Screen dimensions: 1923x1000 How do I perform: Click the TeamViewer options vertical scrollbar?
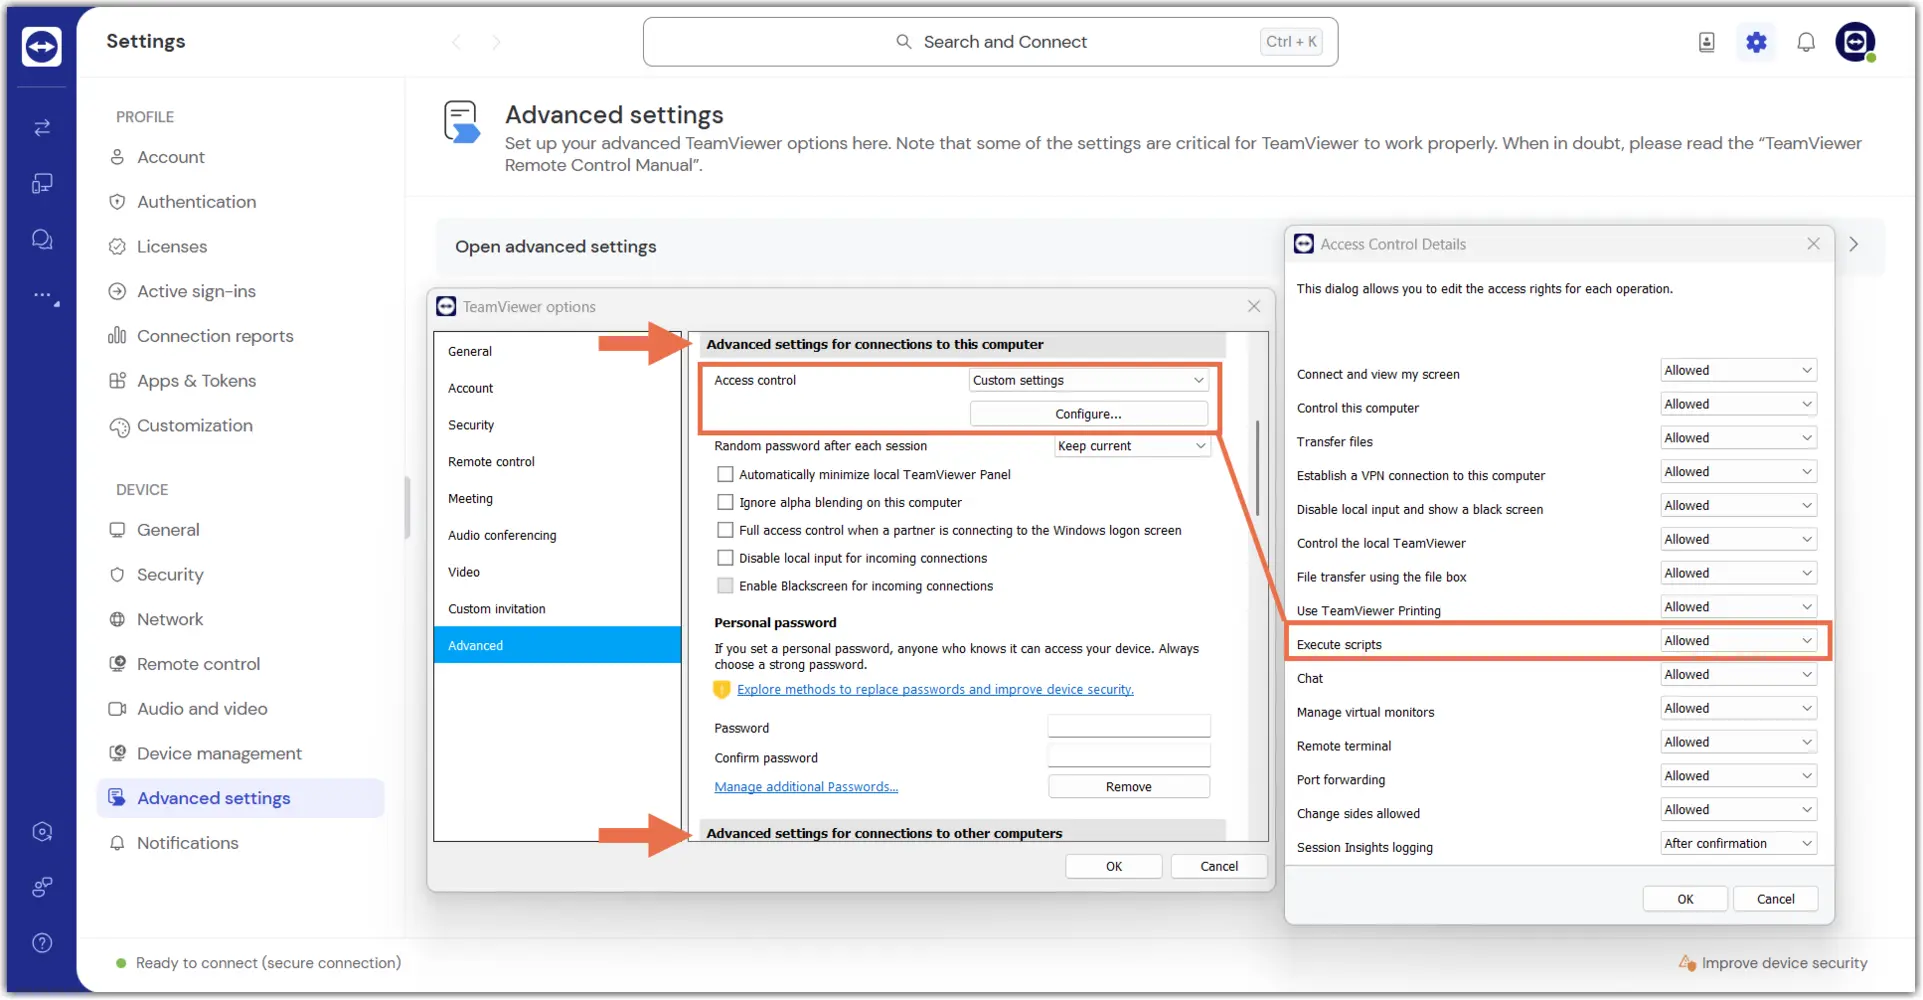[x=1257, y=468]
